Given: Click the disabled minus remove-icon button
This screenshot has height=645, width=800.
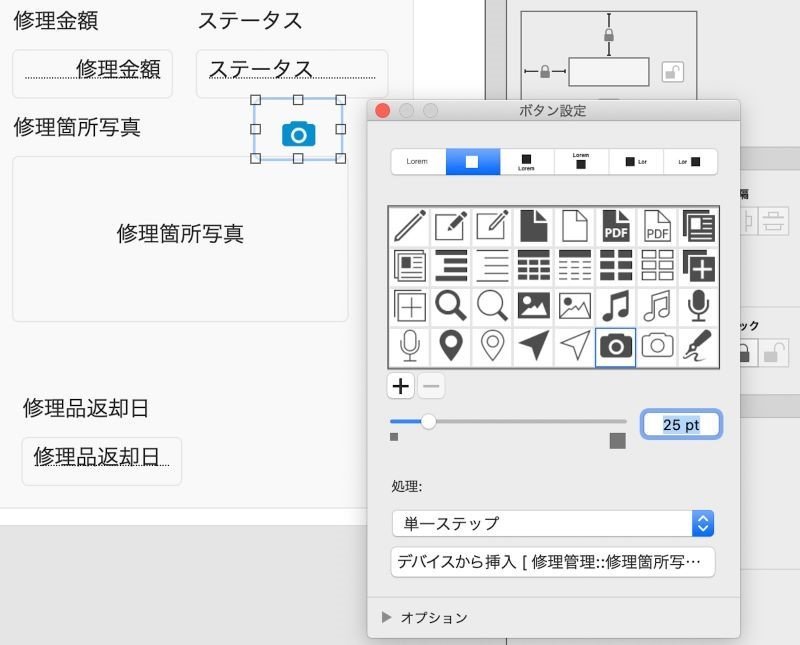Looking at the screenshot, I should pyautogui.click(x=431, y=386).
